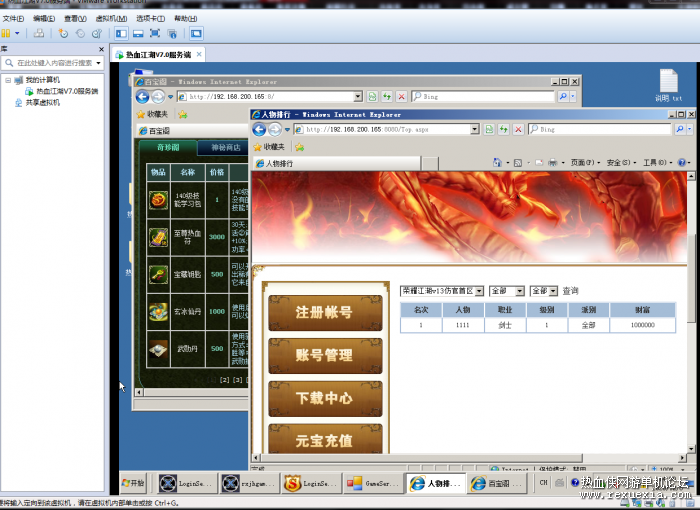
Task: Open the 选项卡(T) menu
Action: coord(150,18)
